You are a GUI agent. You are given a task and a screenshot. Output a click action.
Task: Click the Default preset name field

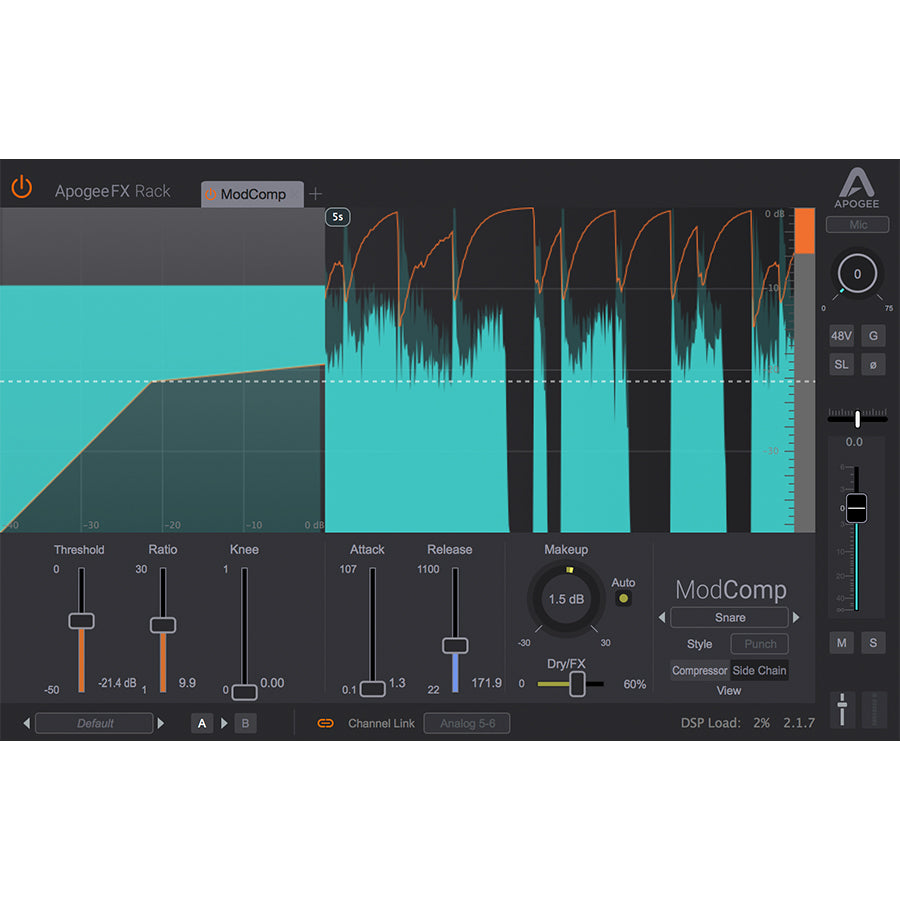pyautogui.click(x=95, y=723)
